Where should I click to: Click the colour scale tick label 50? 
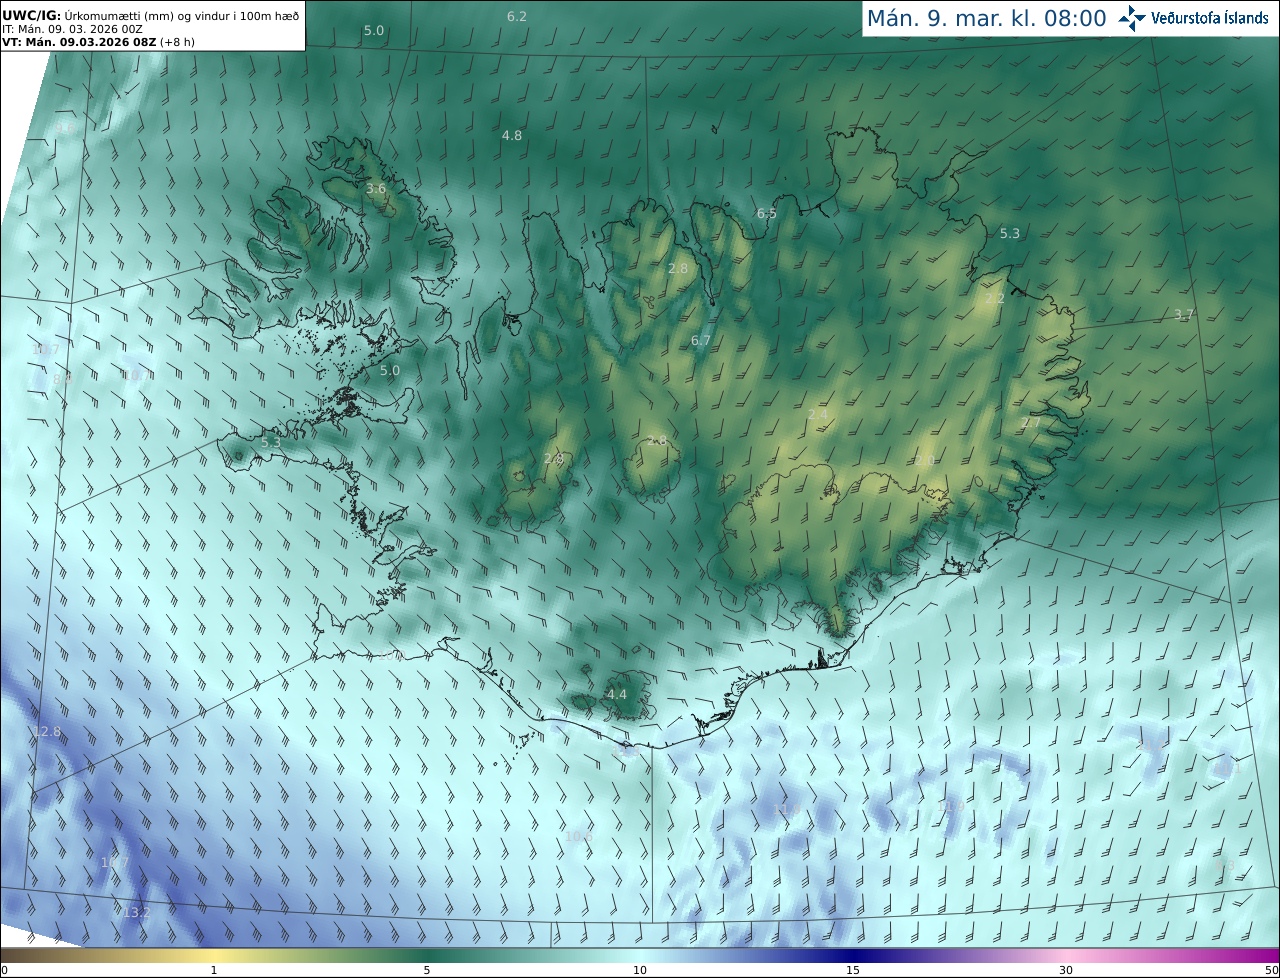(x=1272, y=970)
